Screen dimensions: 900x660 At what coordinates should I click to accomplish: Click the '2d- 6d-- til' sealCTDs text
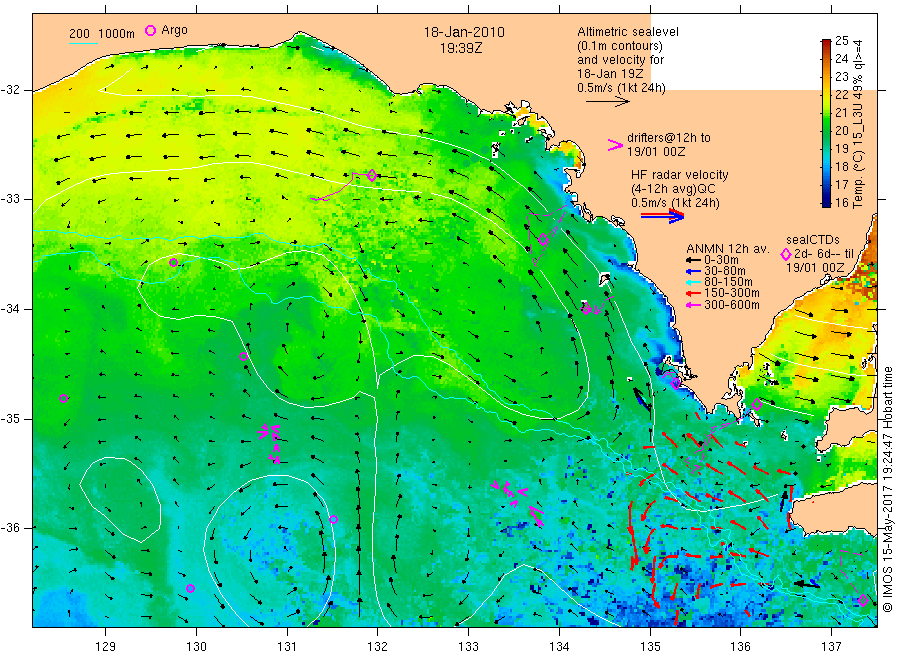click(x=824, y=254)
